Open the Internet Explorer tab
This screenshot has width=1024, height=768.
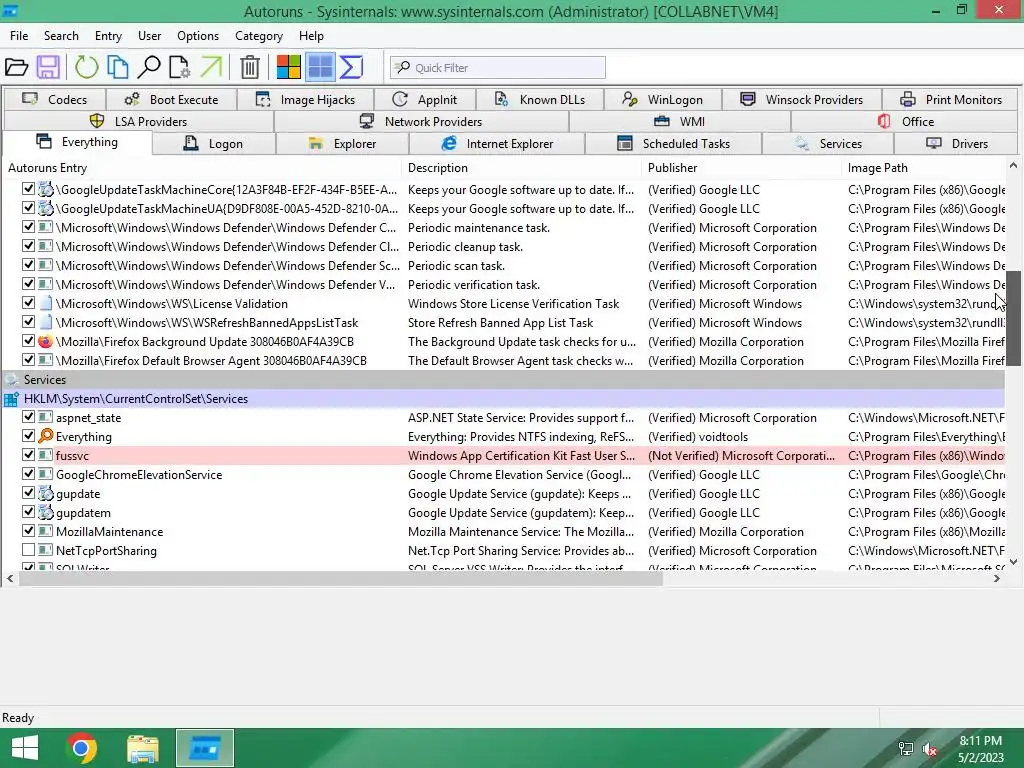click(497, 144)
